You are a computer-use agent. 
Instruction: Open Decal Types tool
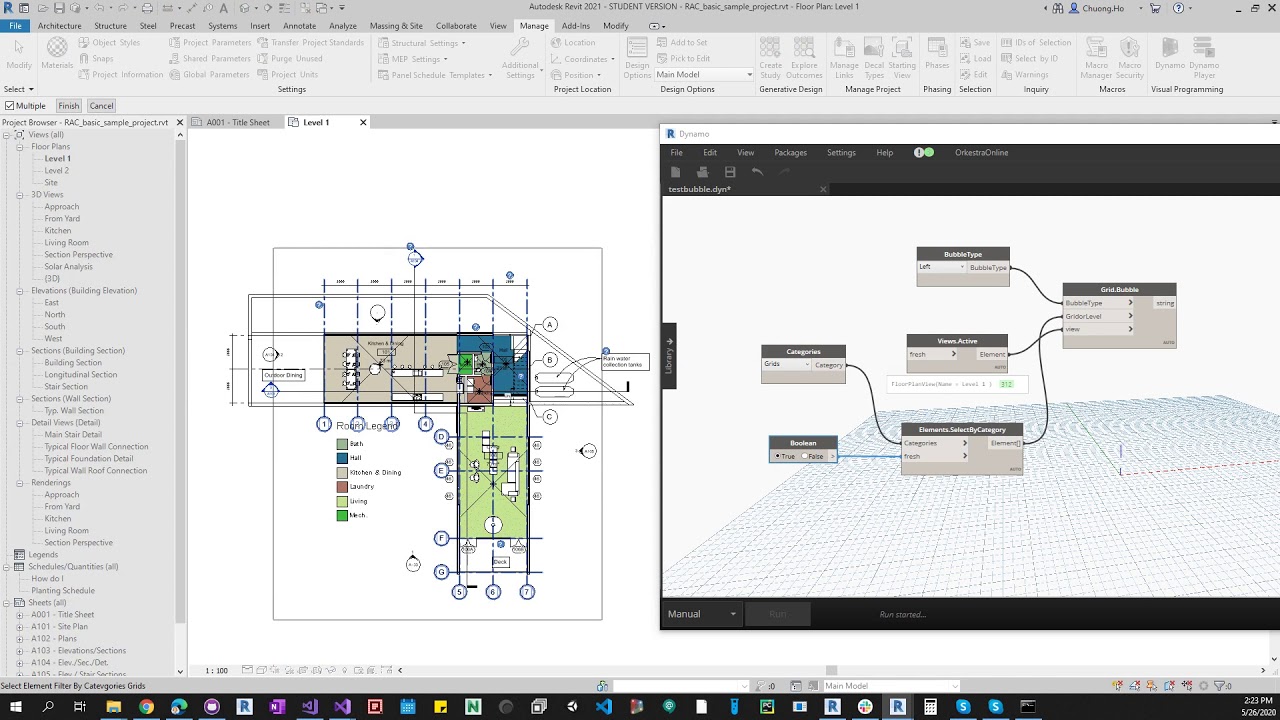click(874, 58)
